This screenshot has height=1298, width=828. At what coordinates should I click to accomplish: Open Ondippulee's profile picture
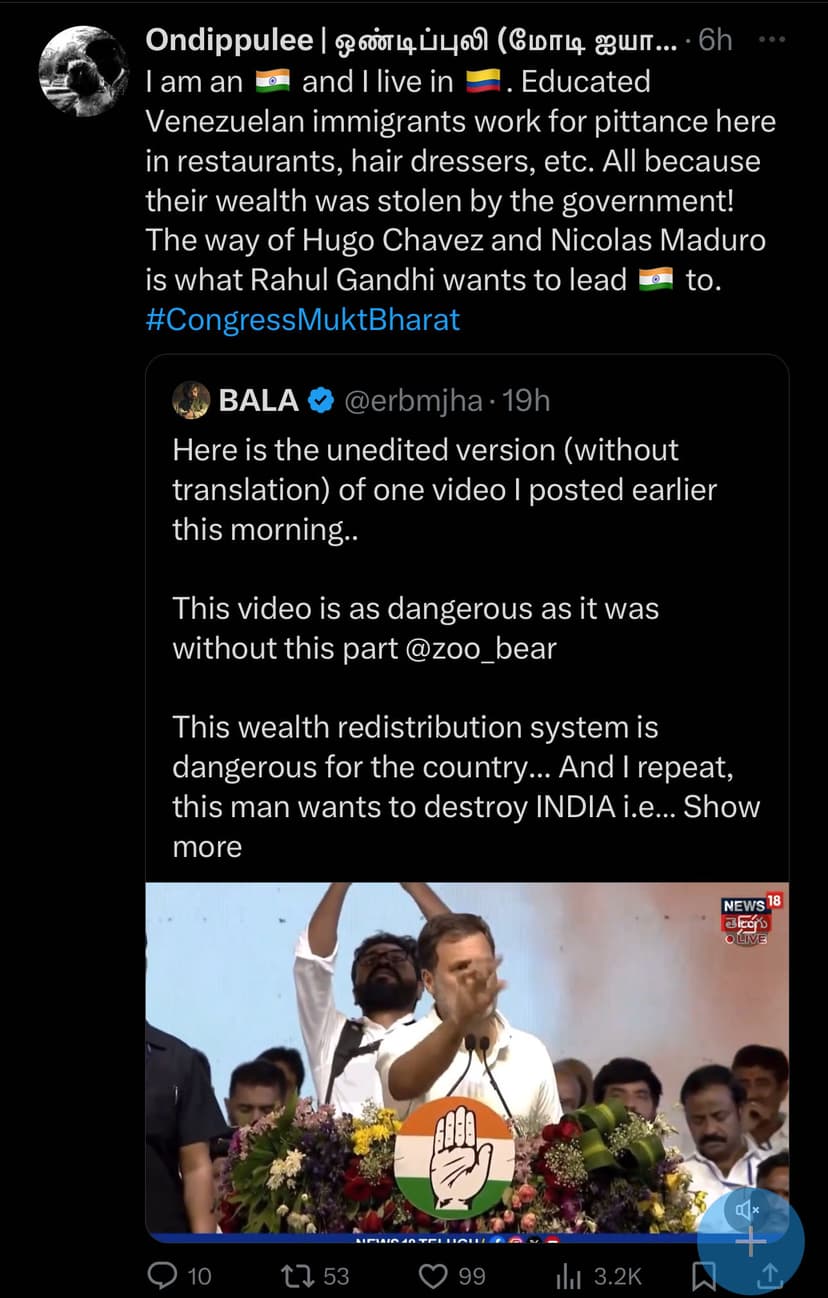[x=83, y=70]
